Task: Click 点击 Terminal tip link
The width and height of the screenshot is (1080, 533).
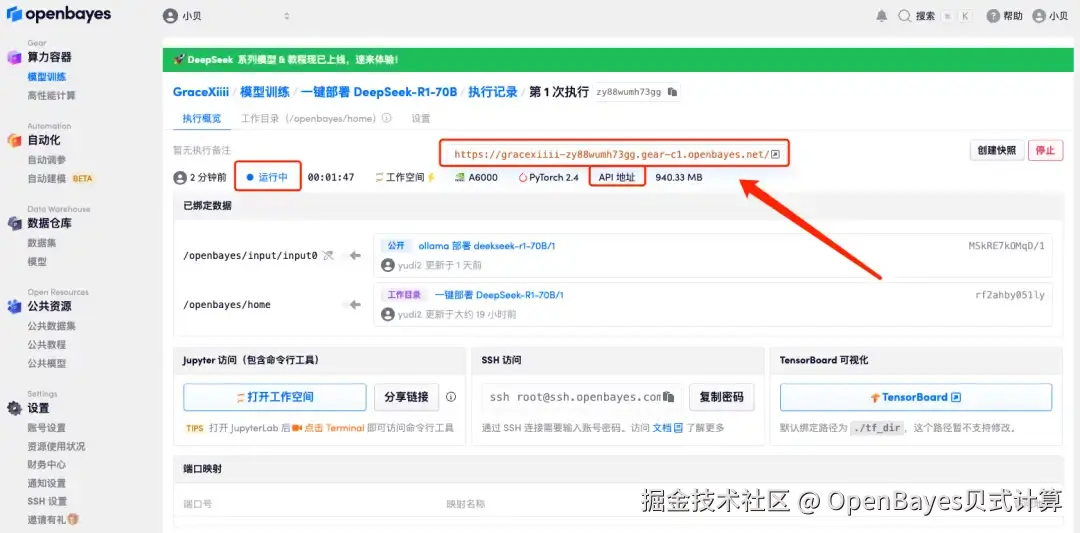Action: coord(334,428)
